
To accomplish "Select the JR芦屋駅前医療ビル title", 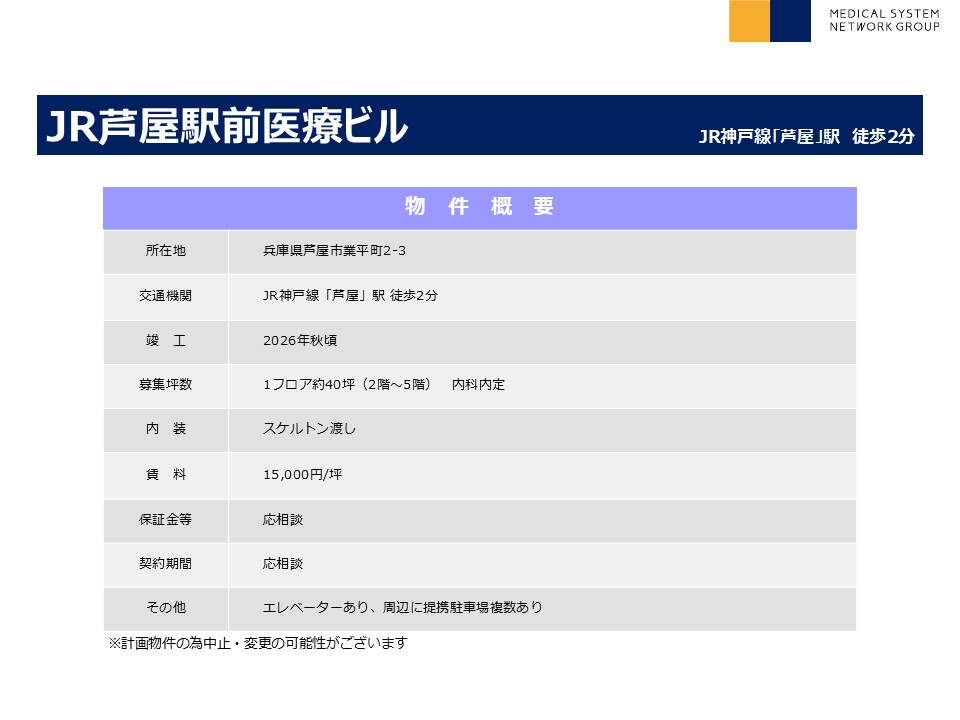I will 228,127.
